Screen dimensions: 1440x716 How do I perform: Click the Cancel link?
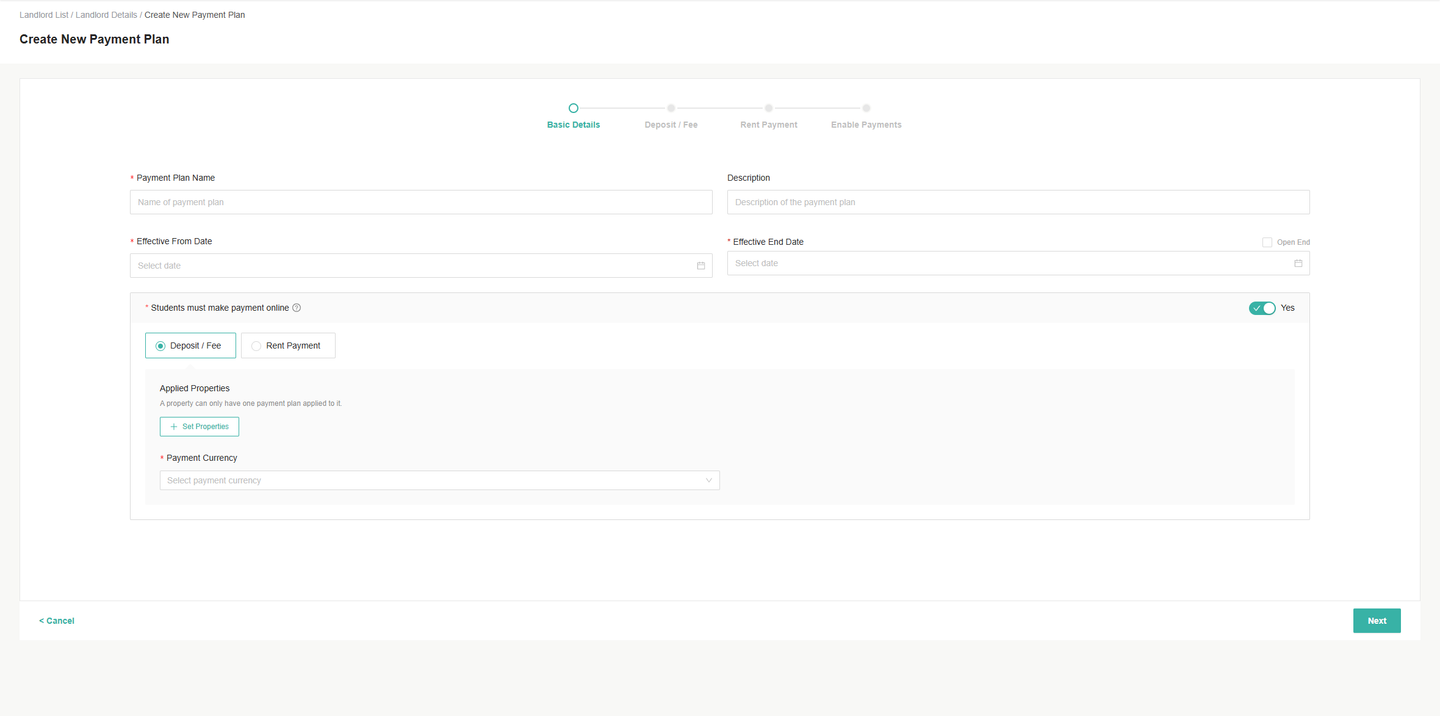[x=56, y=620]
